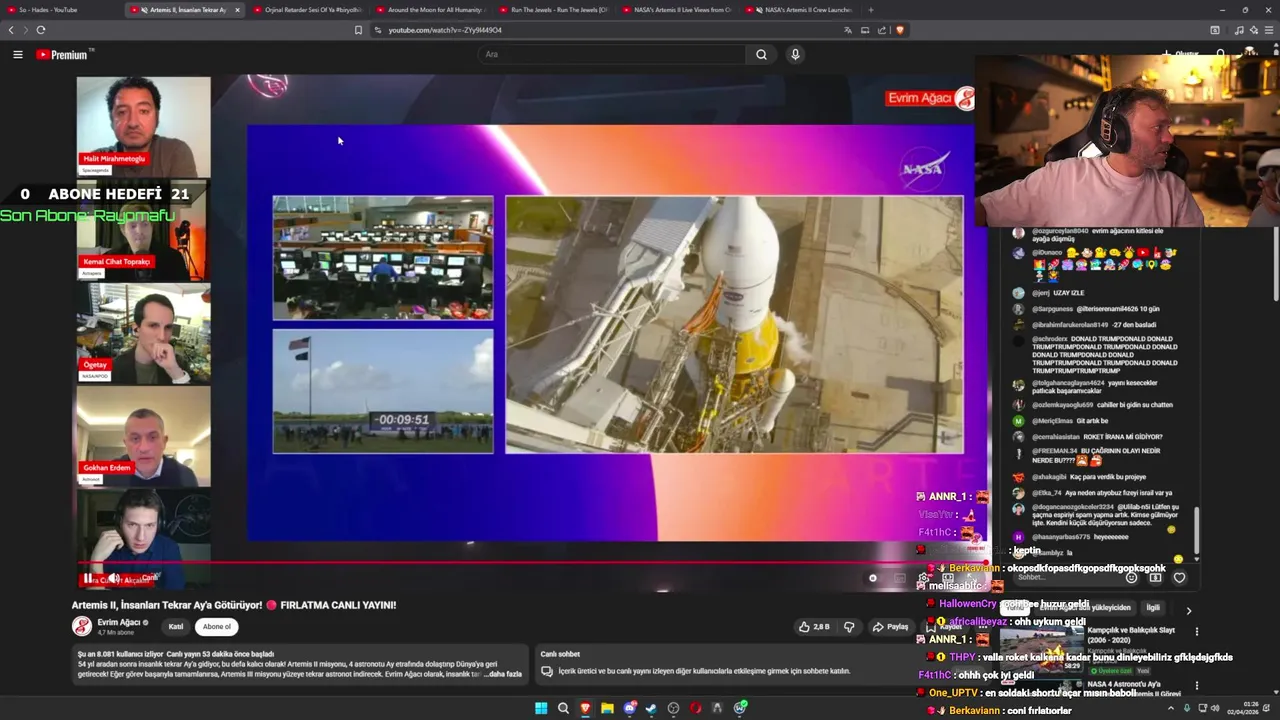Open options menu for NASA 4 Astronot'u video
The width and height of the screenshot is (1280, 720).
click(x=1197, y=686)
